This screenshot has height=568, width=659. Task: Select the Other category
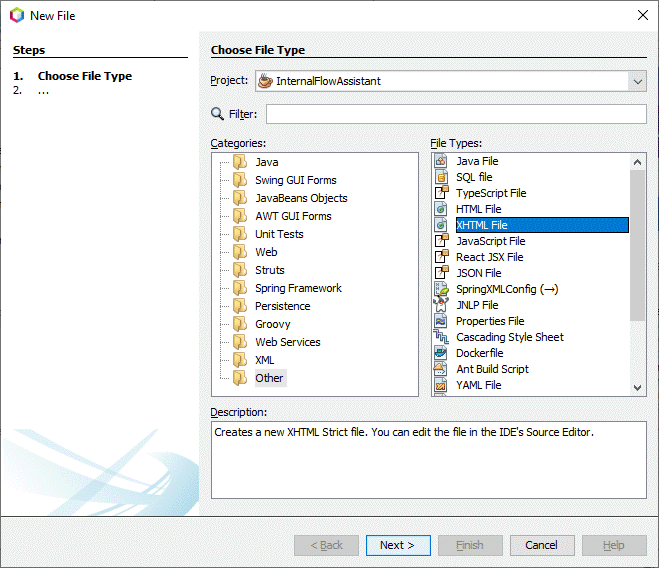coord(269,378)
